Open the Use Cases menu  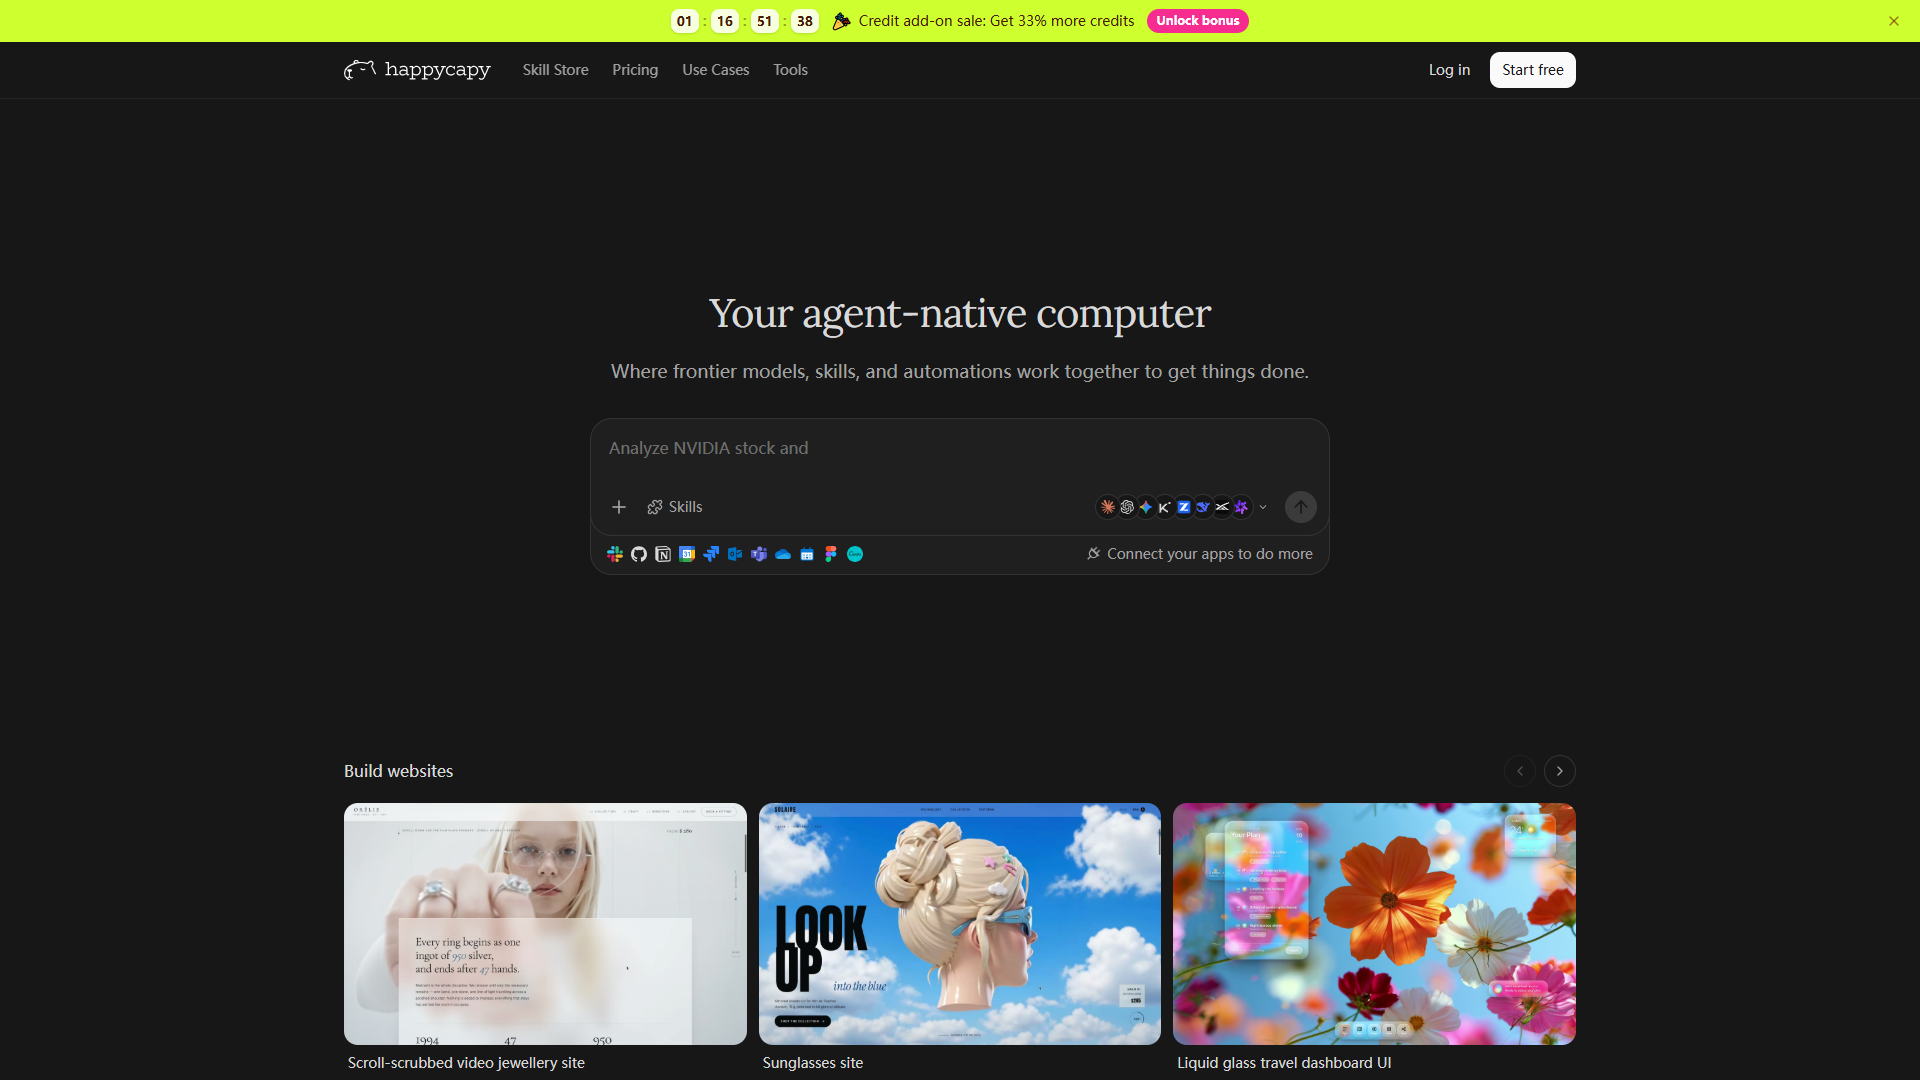[x=716, y=70]
